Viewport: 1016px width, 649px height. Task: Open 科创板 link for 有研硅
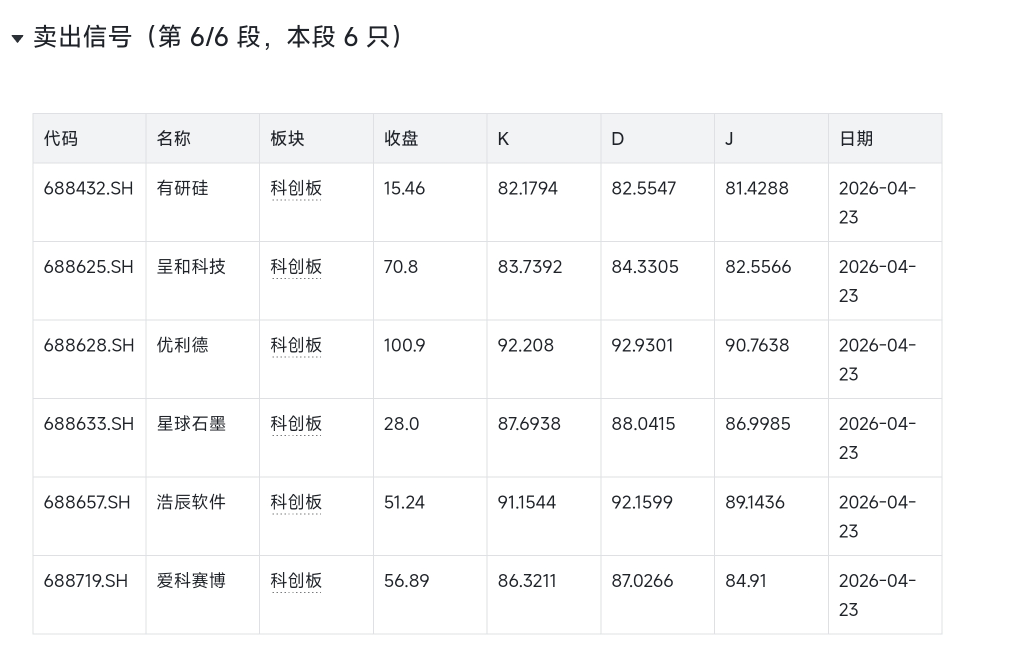click(296, 188)
